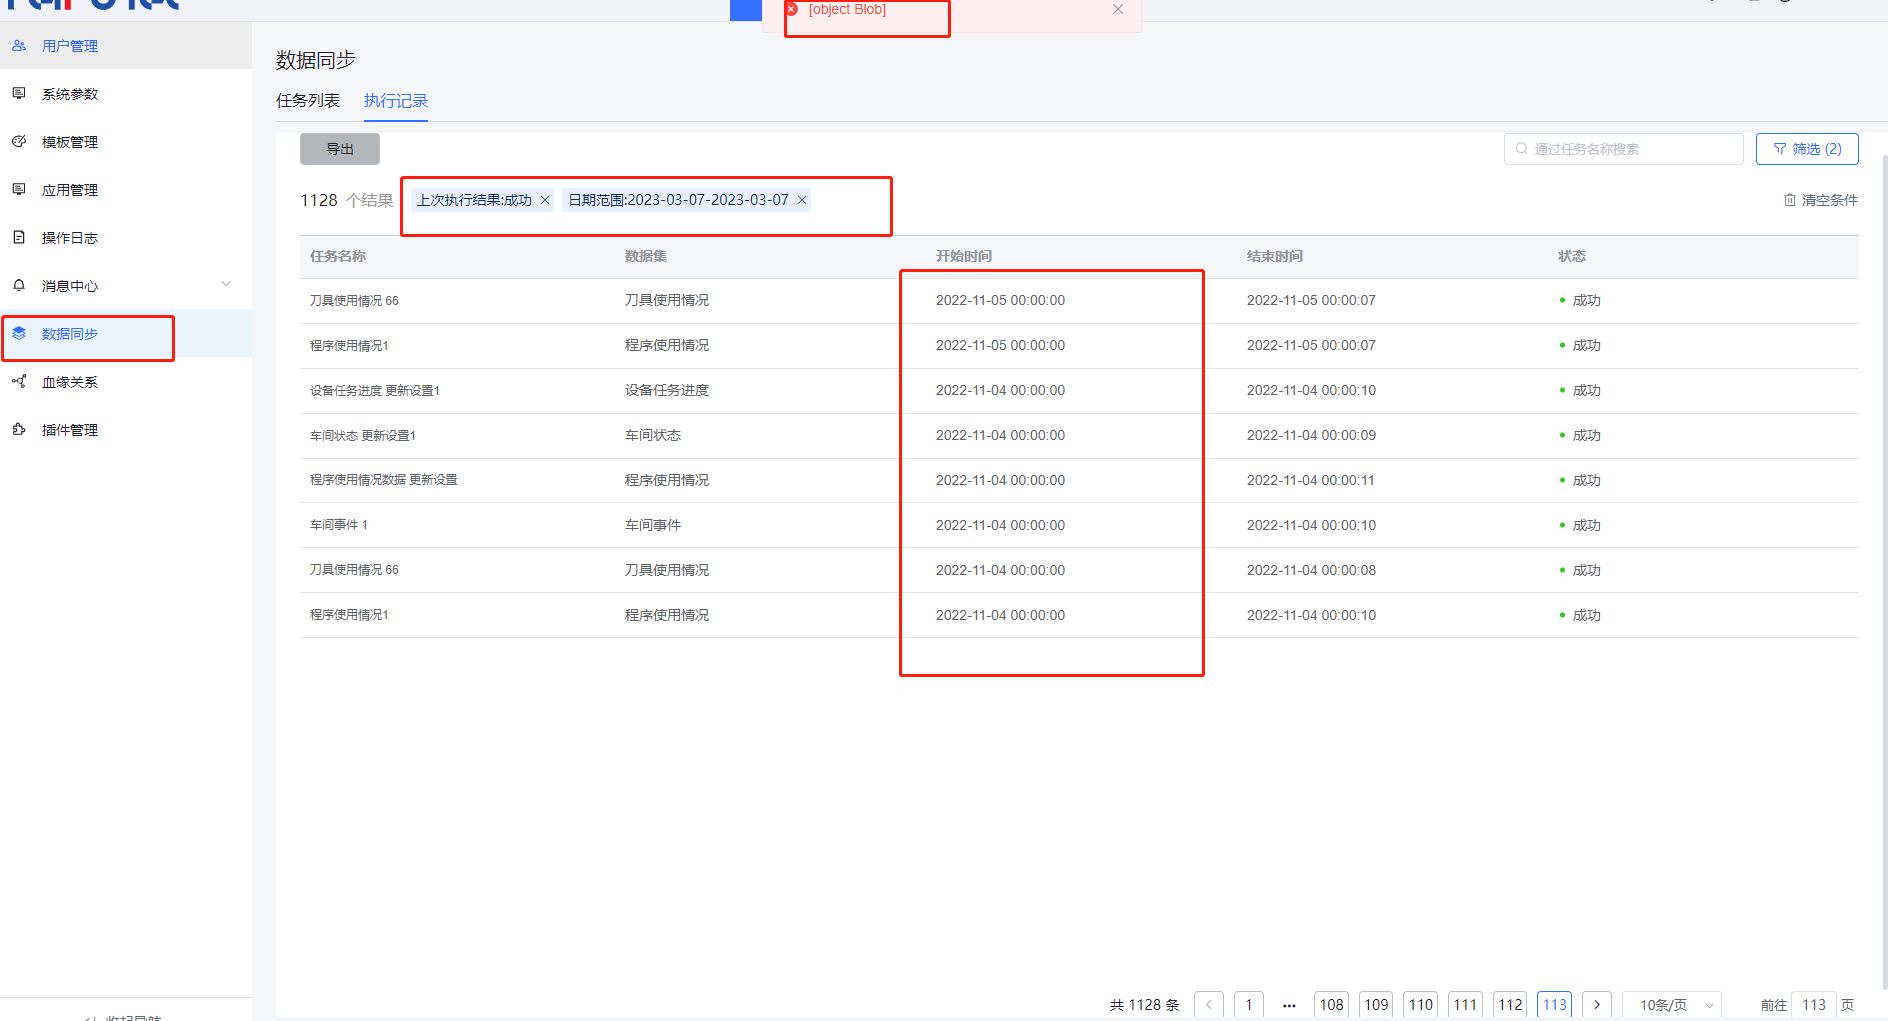1888x1021 pixels.
Task: Click the 操作日志 sidebar icon
Action: coord(19,238)
